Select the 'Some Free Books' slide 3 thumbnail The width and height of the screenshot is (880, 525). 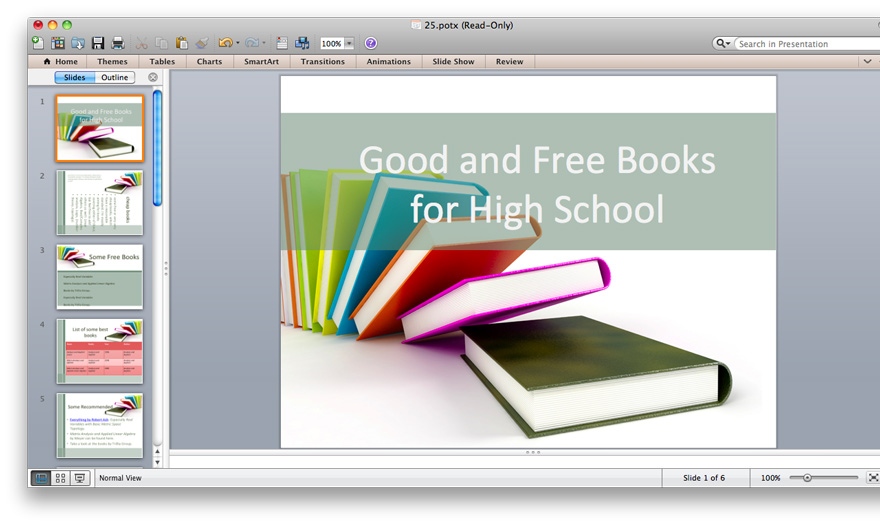point(100,276)
